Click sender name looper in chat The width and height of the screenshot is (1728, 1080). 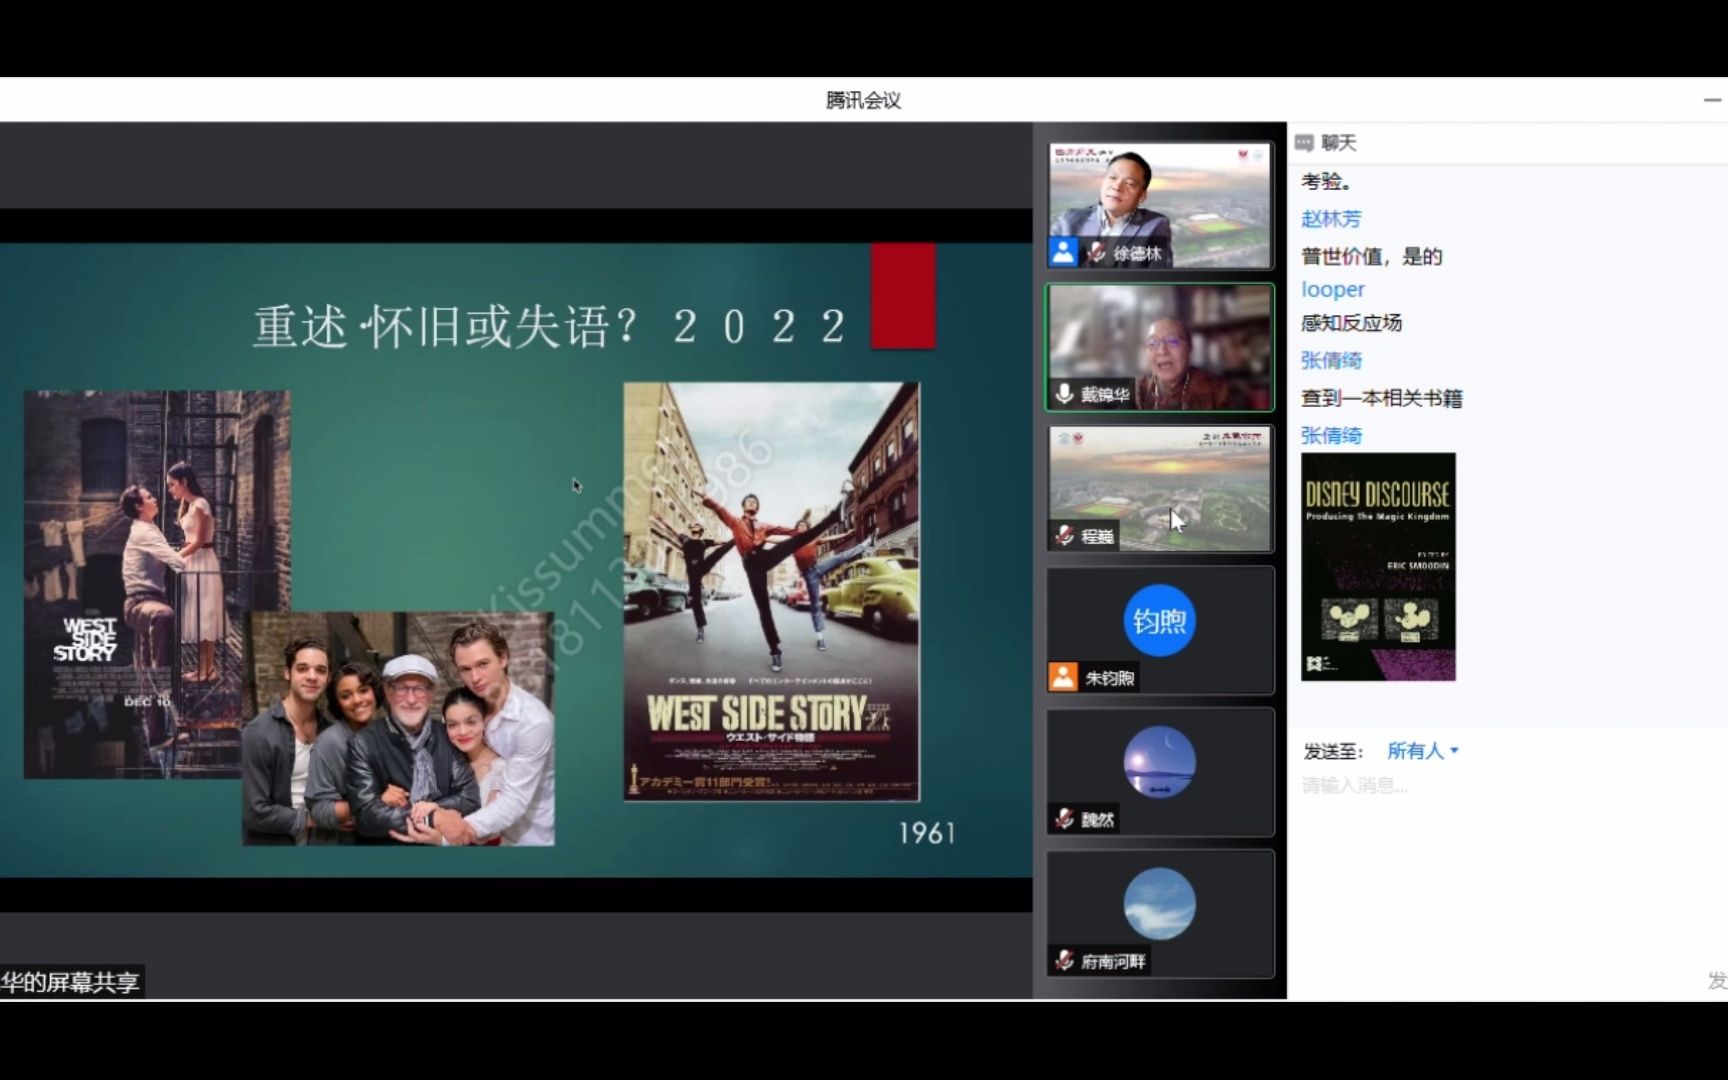click(x=1332, y=290)
